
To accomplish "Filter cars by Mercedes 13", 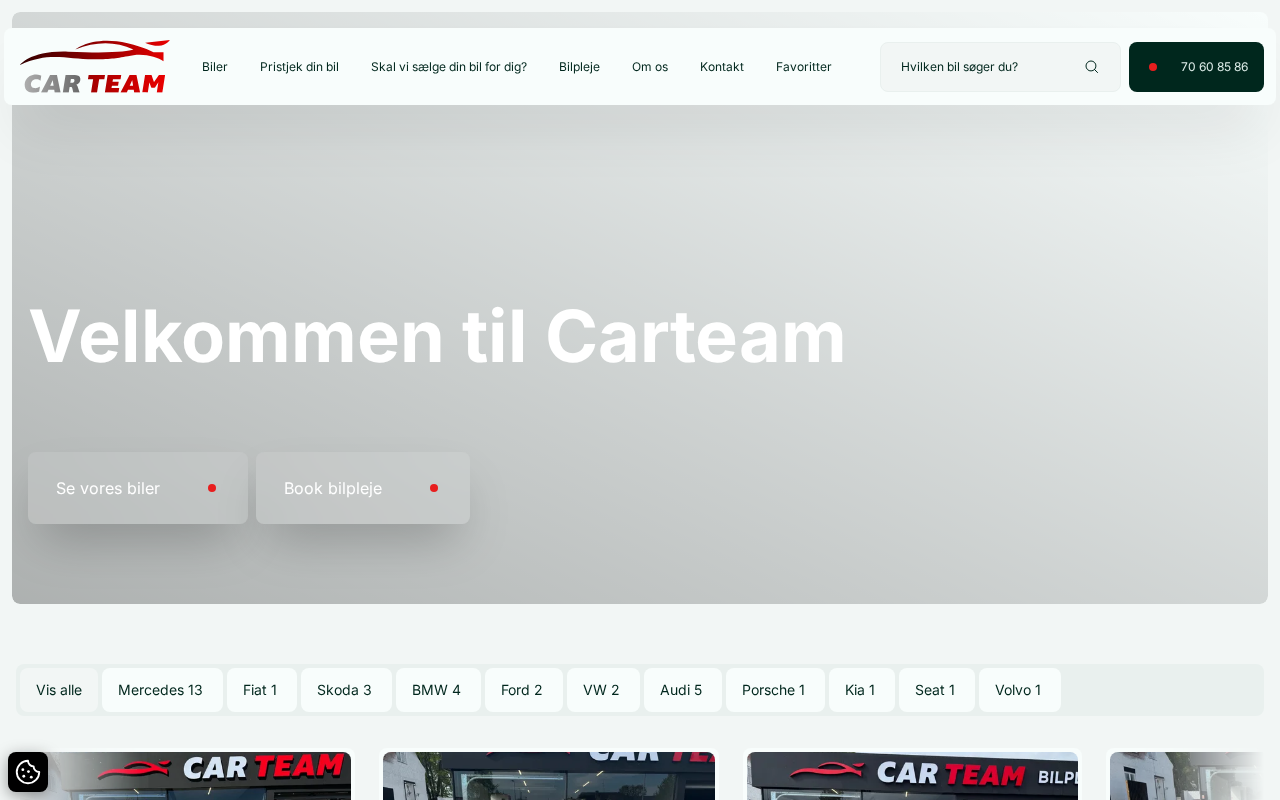I will coord(162,690).
